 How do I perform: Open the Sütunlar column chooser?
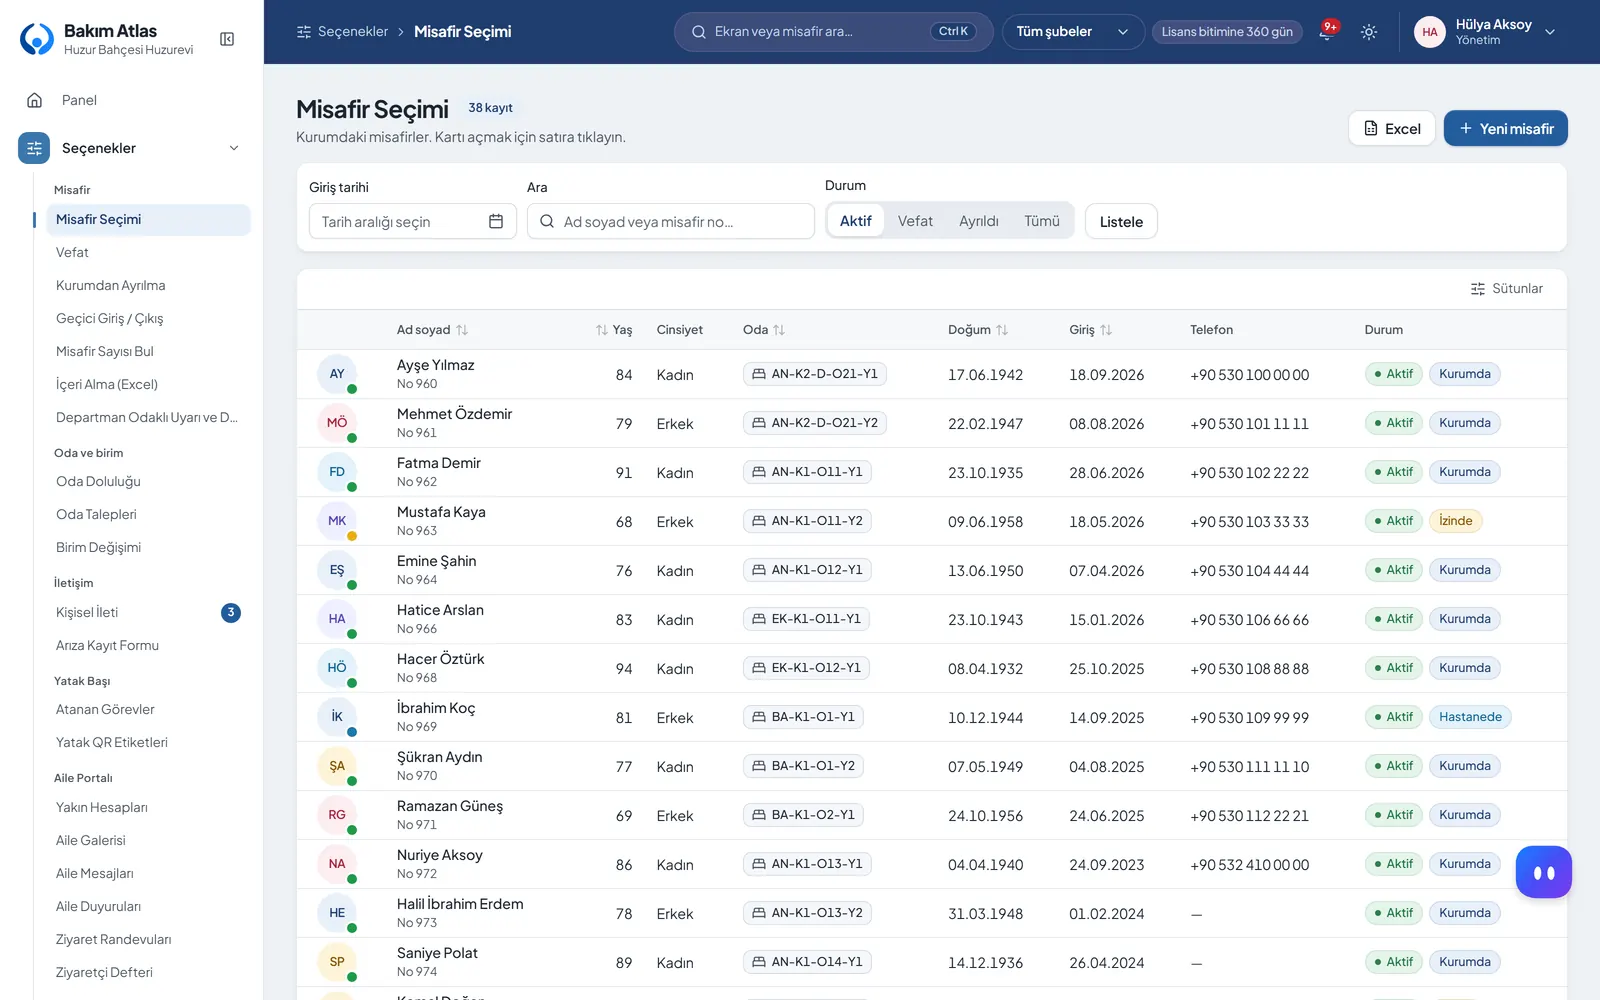coord(1506,289)
